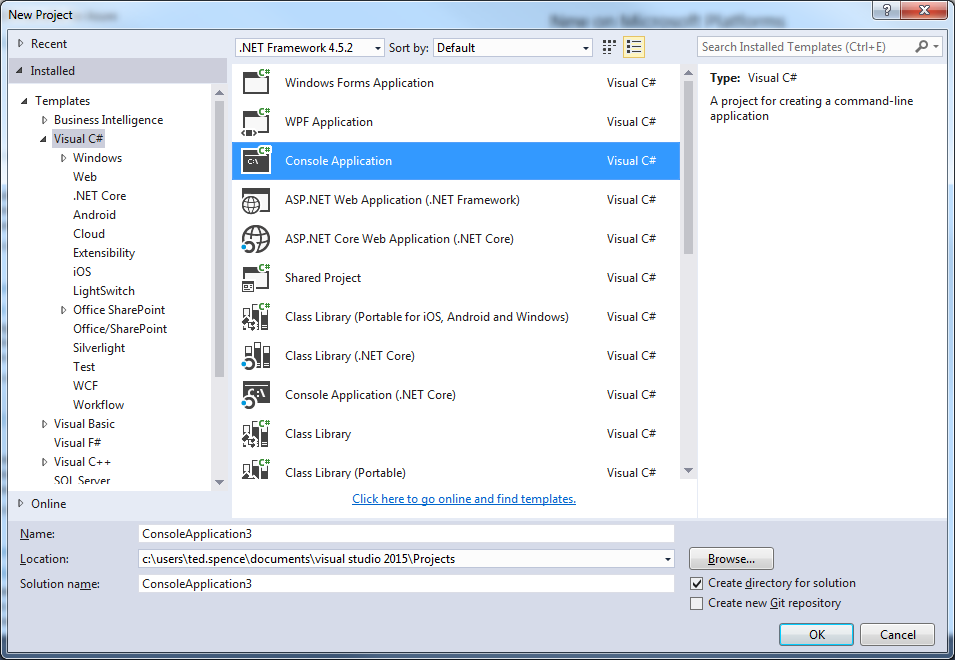Expand the Visual Basic tree node
Viewport: 955px width, 660px height.
[x=44, y=424]
